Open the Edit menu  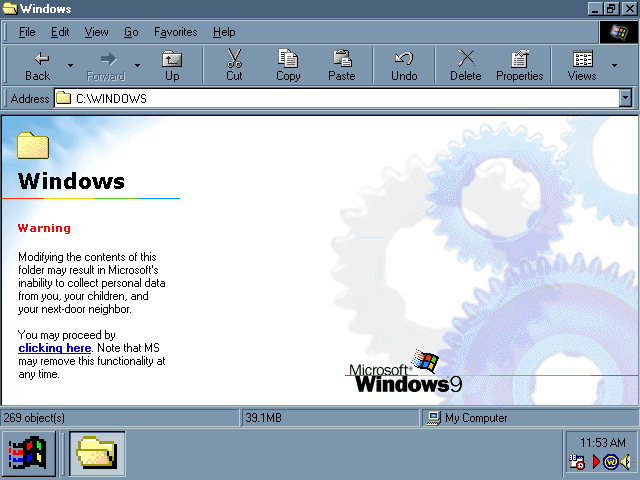point(60,32)
